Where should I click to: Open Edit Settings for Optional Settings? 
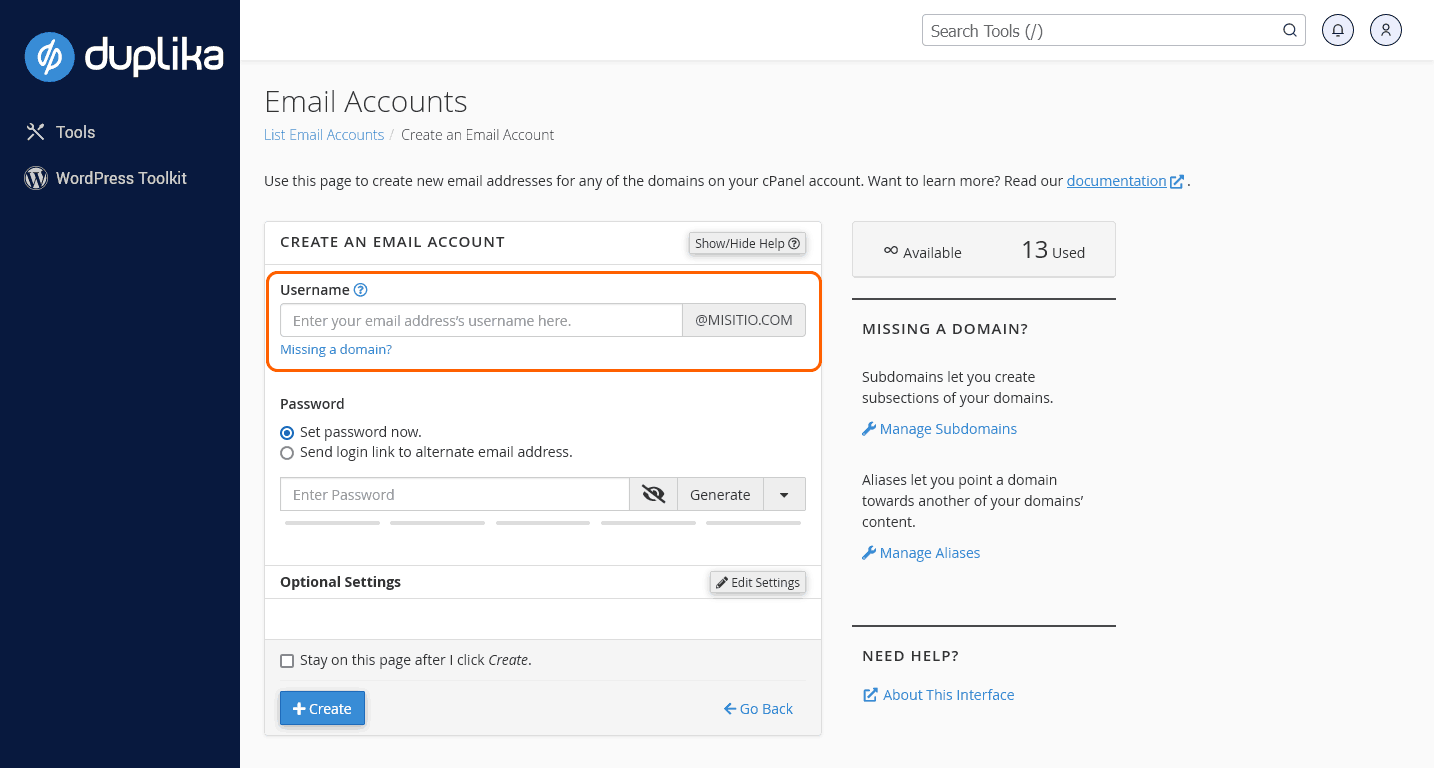point(758,582)
